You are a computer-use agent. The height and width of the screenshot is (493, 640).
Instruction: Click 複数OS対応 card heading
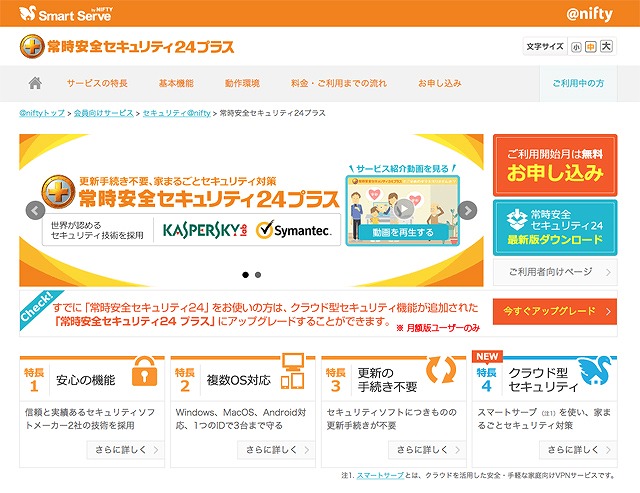[x=239, y=380]
